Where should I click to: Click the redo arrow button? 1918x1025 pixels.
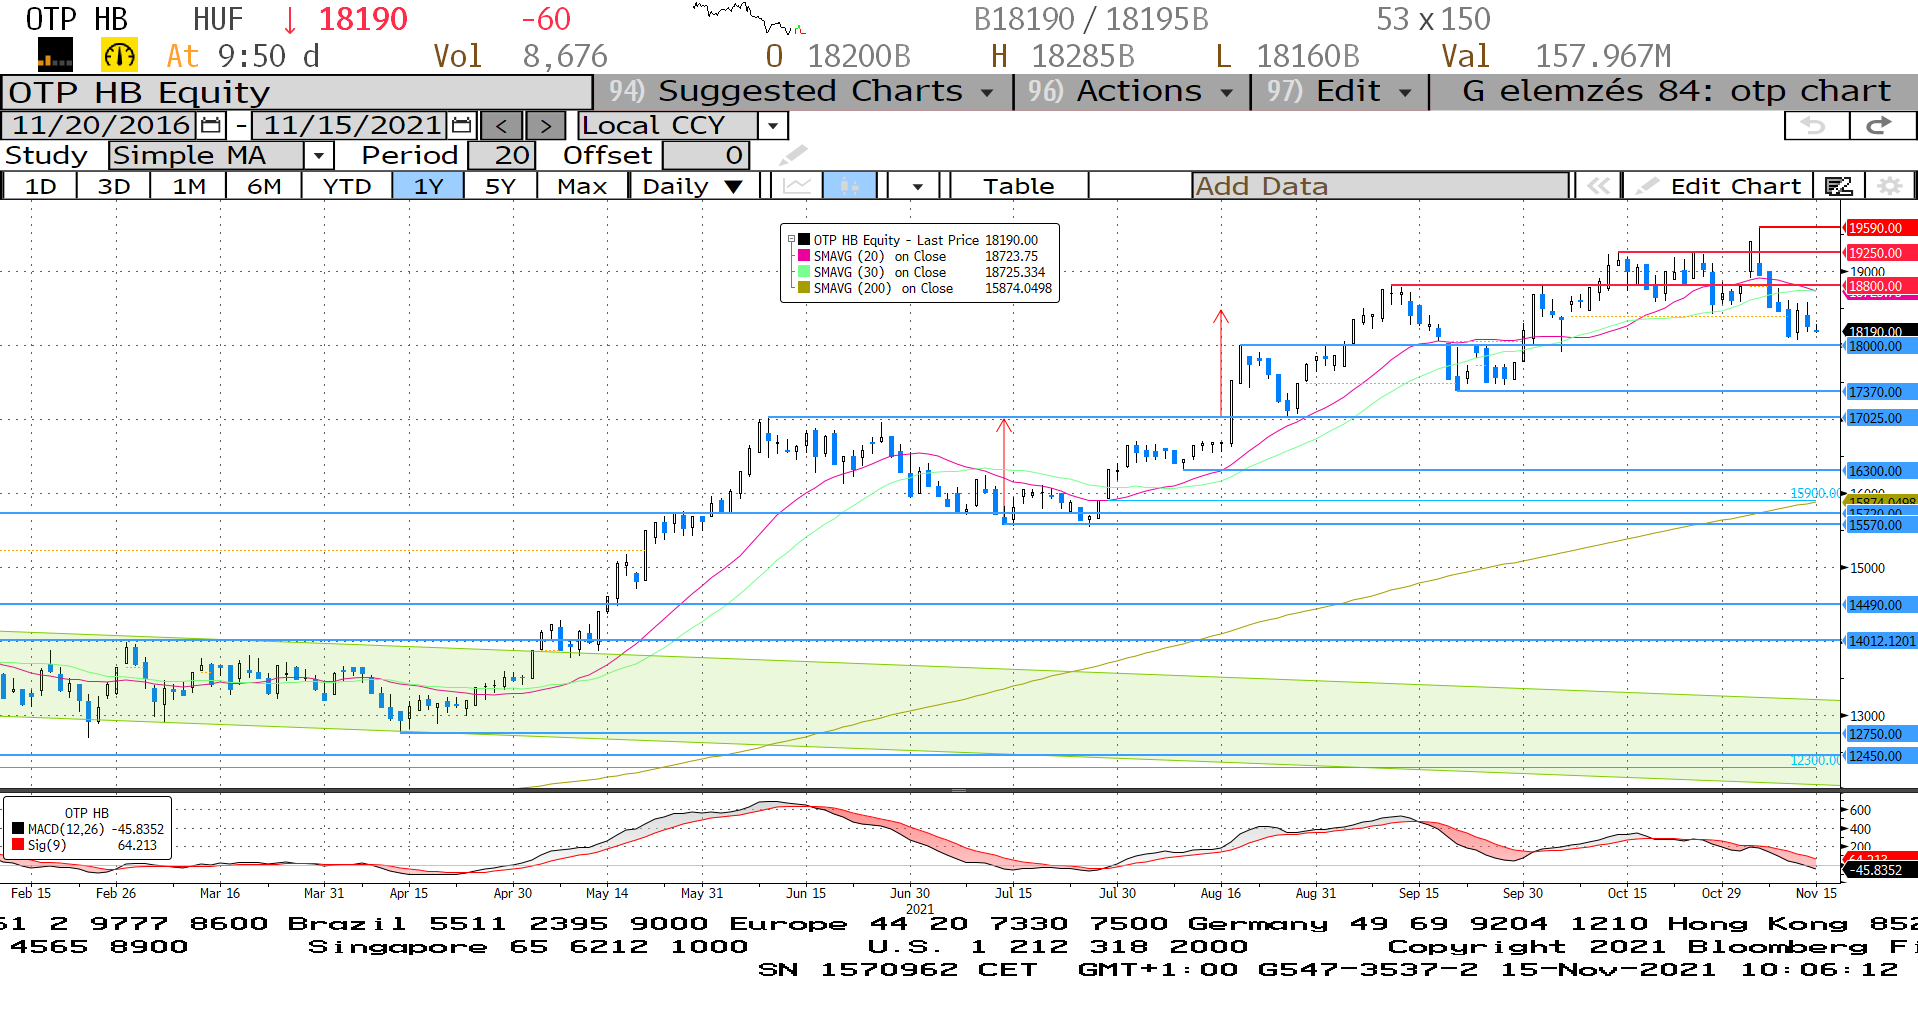[x=1882, y=126]
